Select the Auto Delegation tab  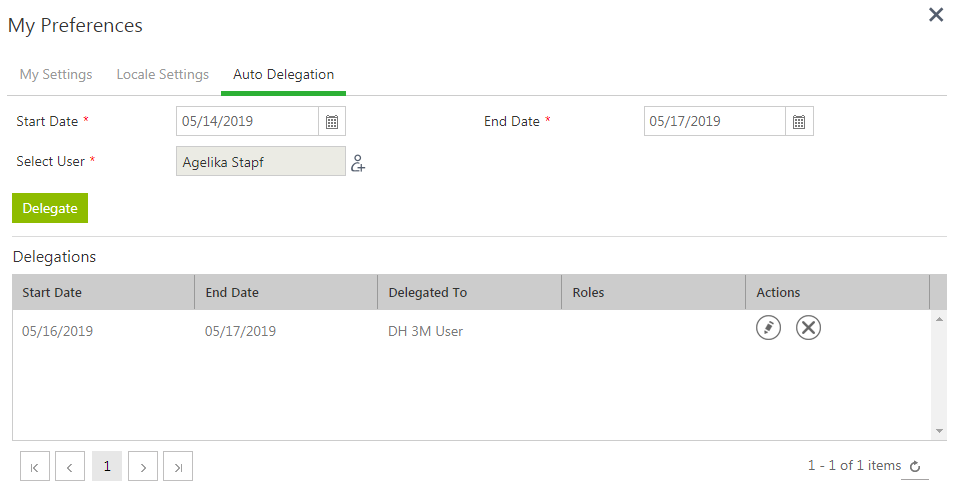[283, 75]
